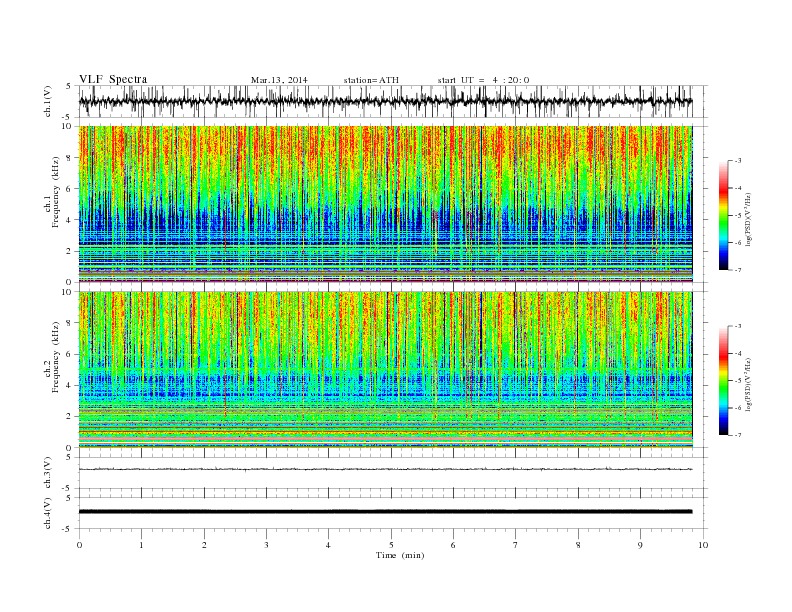
Task: Click the thick ch.4 waveform trace
Action: coord(385,512)
